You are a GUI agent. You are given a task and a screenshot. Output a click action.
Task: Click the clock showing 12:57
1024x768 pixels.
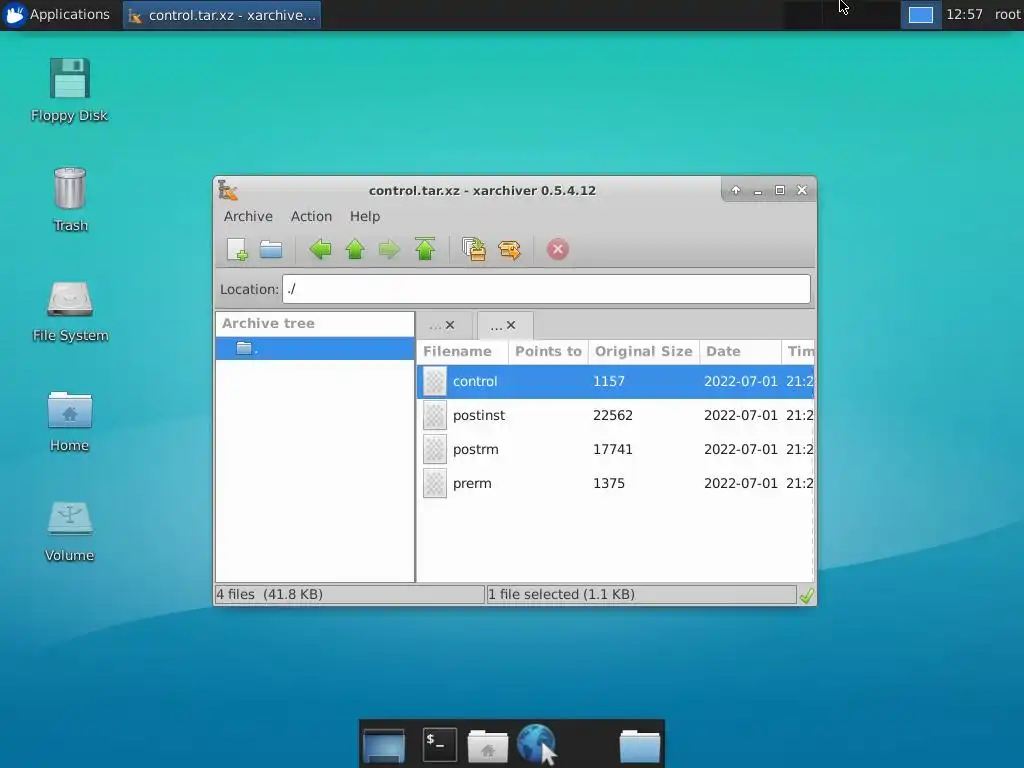(x=964, y=14)
